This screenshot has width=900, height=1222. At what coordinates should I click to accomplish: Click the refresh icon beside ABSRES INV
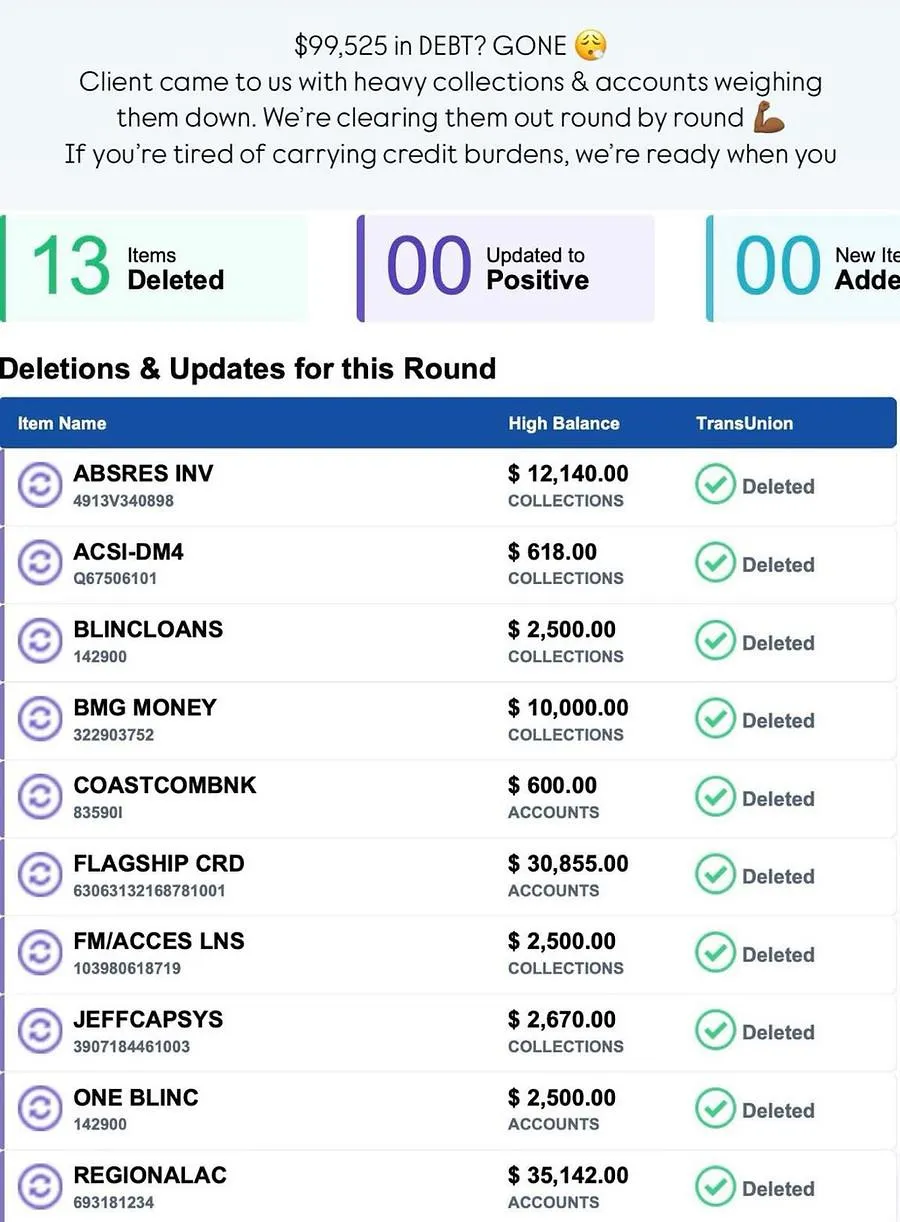[38, 485]
